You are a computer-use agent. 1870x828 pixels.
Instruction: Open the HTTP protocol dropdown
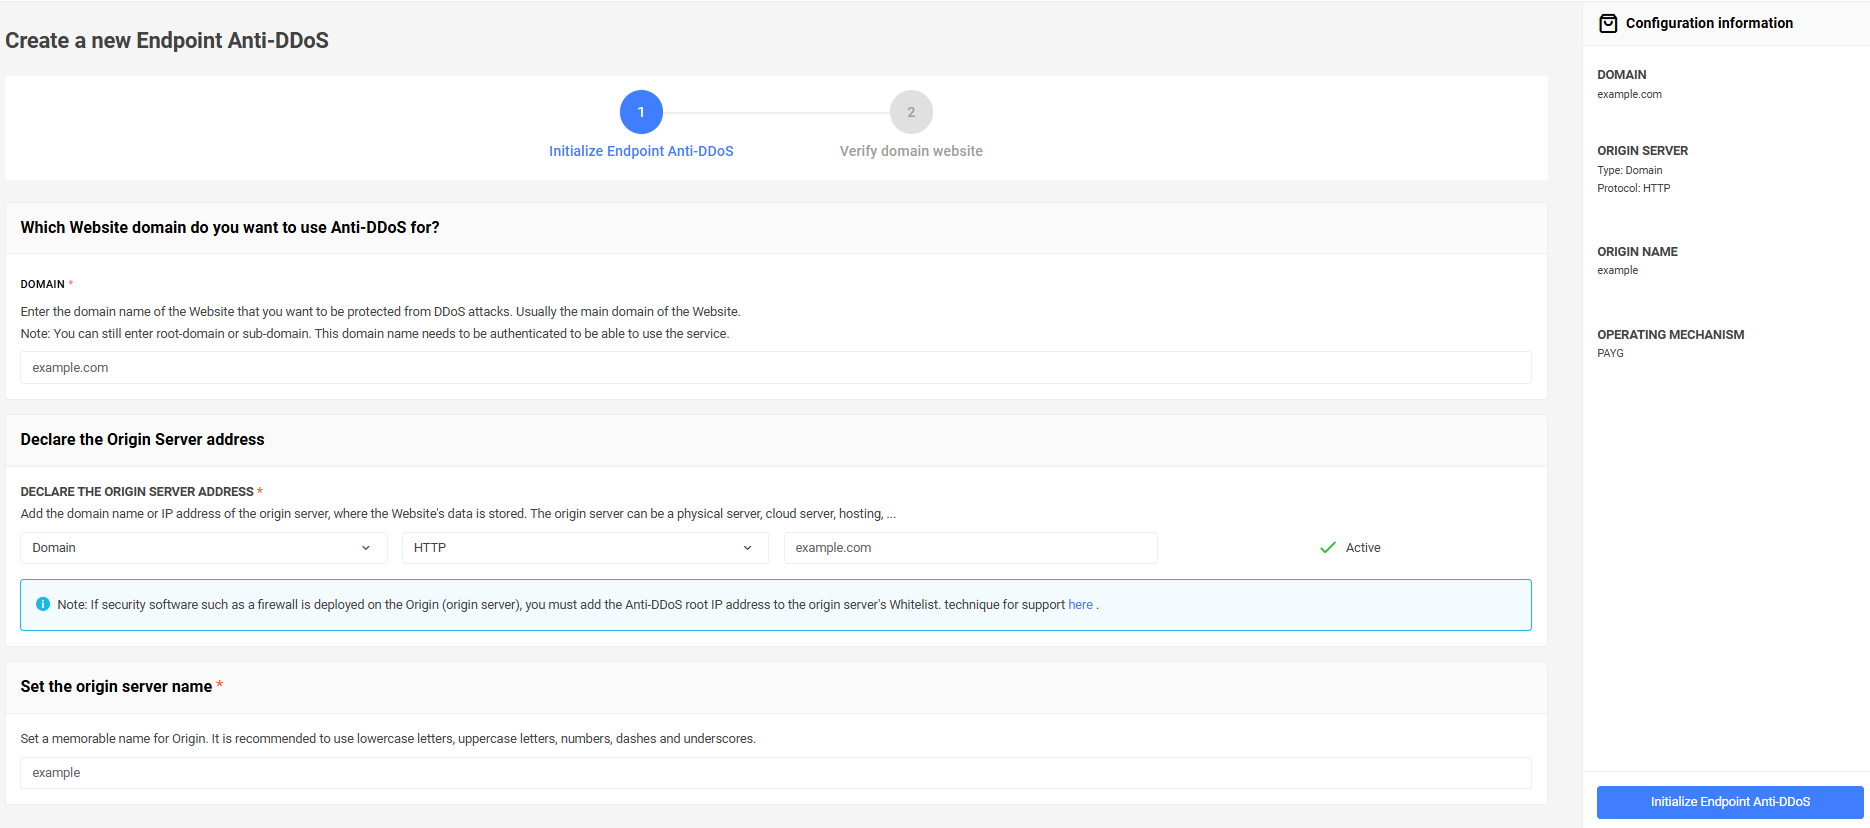pos(585,548)
